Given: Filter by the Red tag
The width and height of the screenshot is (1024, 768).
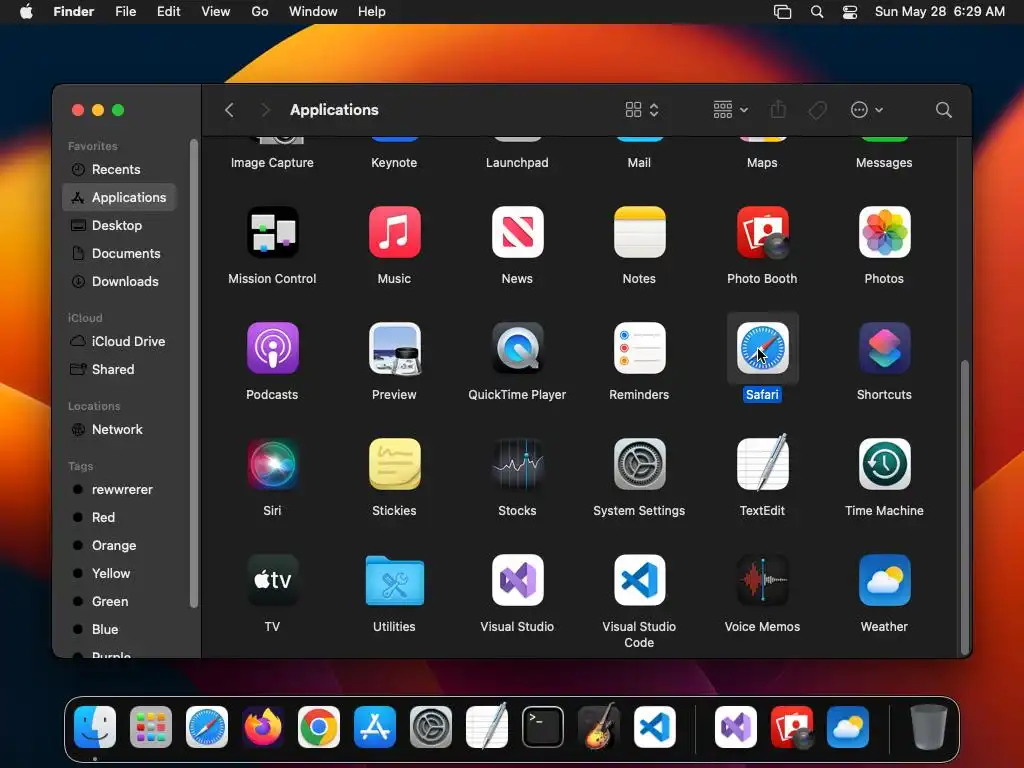Looking at the screenshot, I should (119, 518).
